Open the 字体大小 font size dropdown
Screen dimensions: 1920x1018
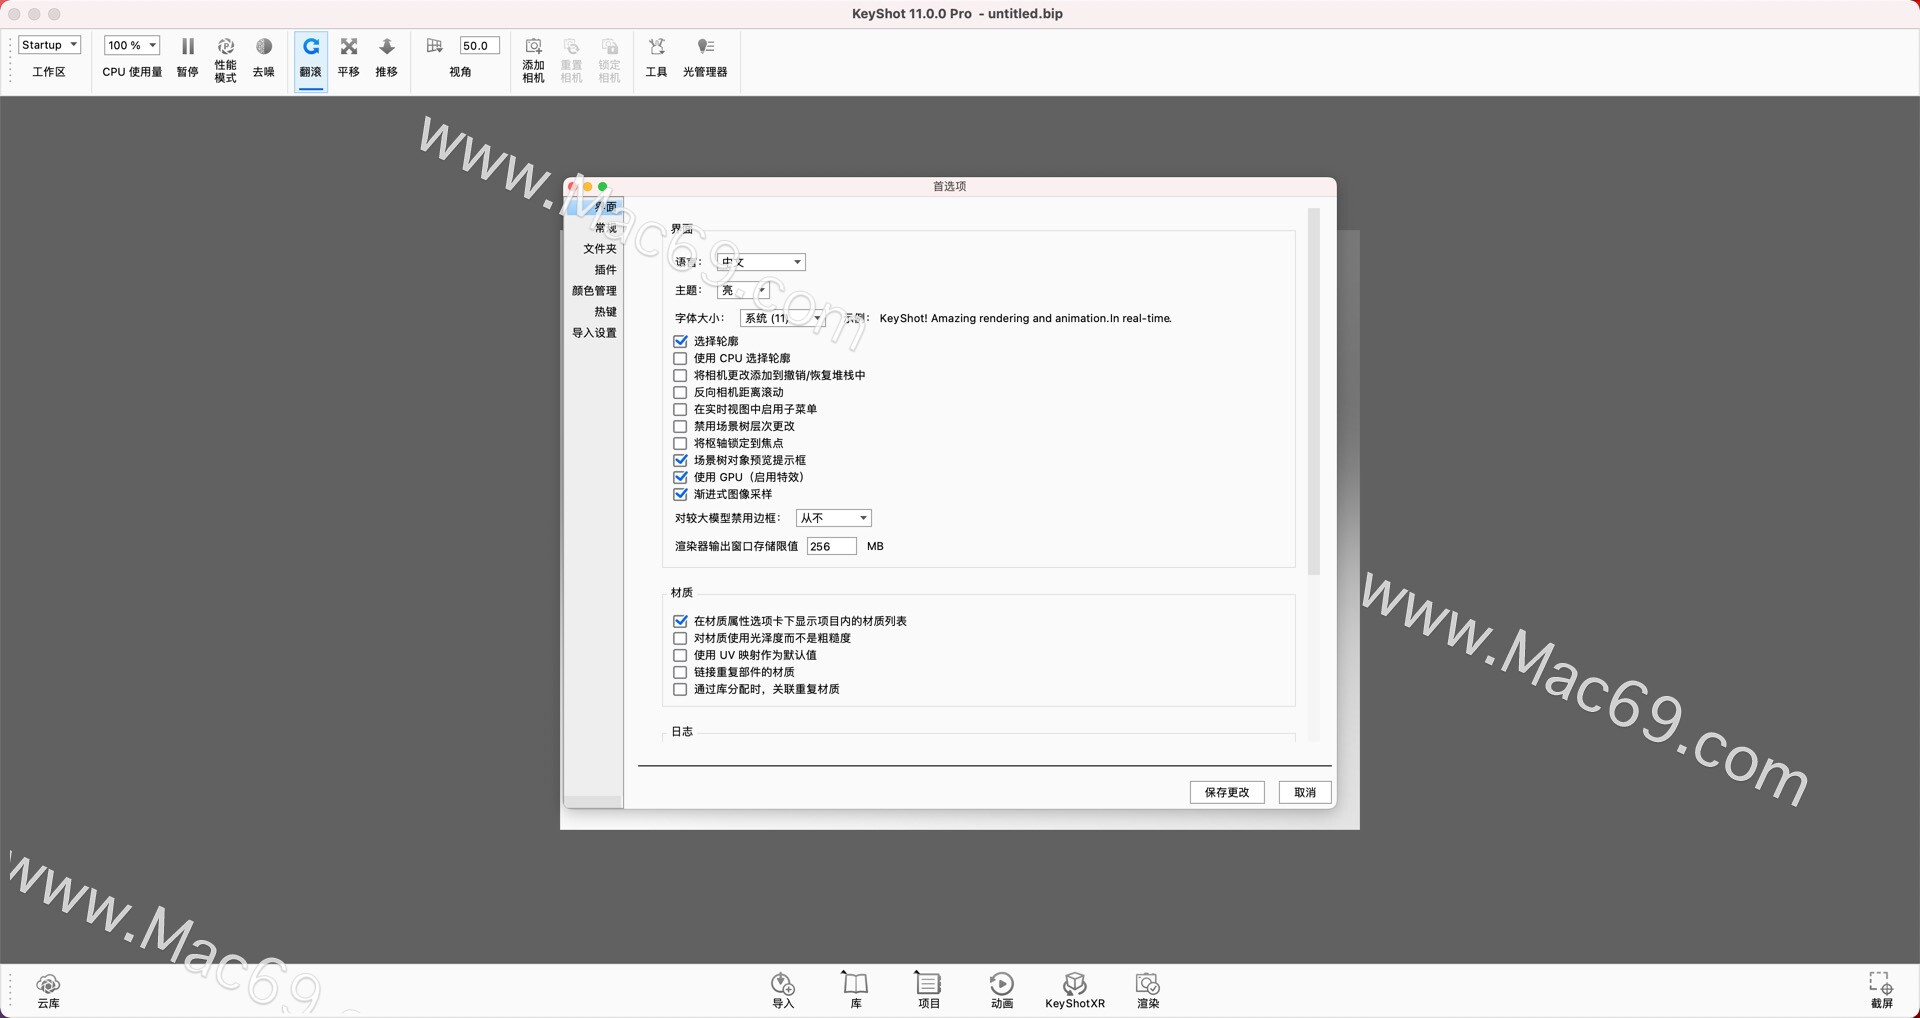point(782,318)
